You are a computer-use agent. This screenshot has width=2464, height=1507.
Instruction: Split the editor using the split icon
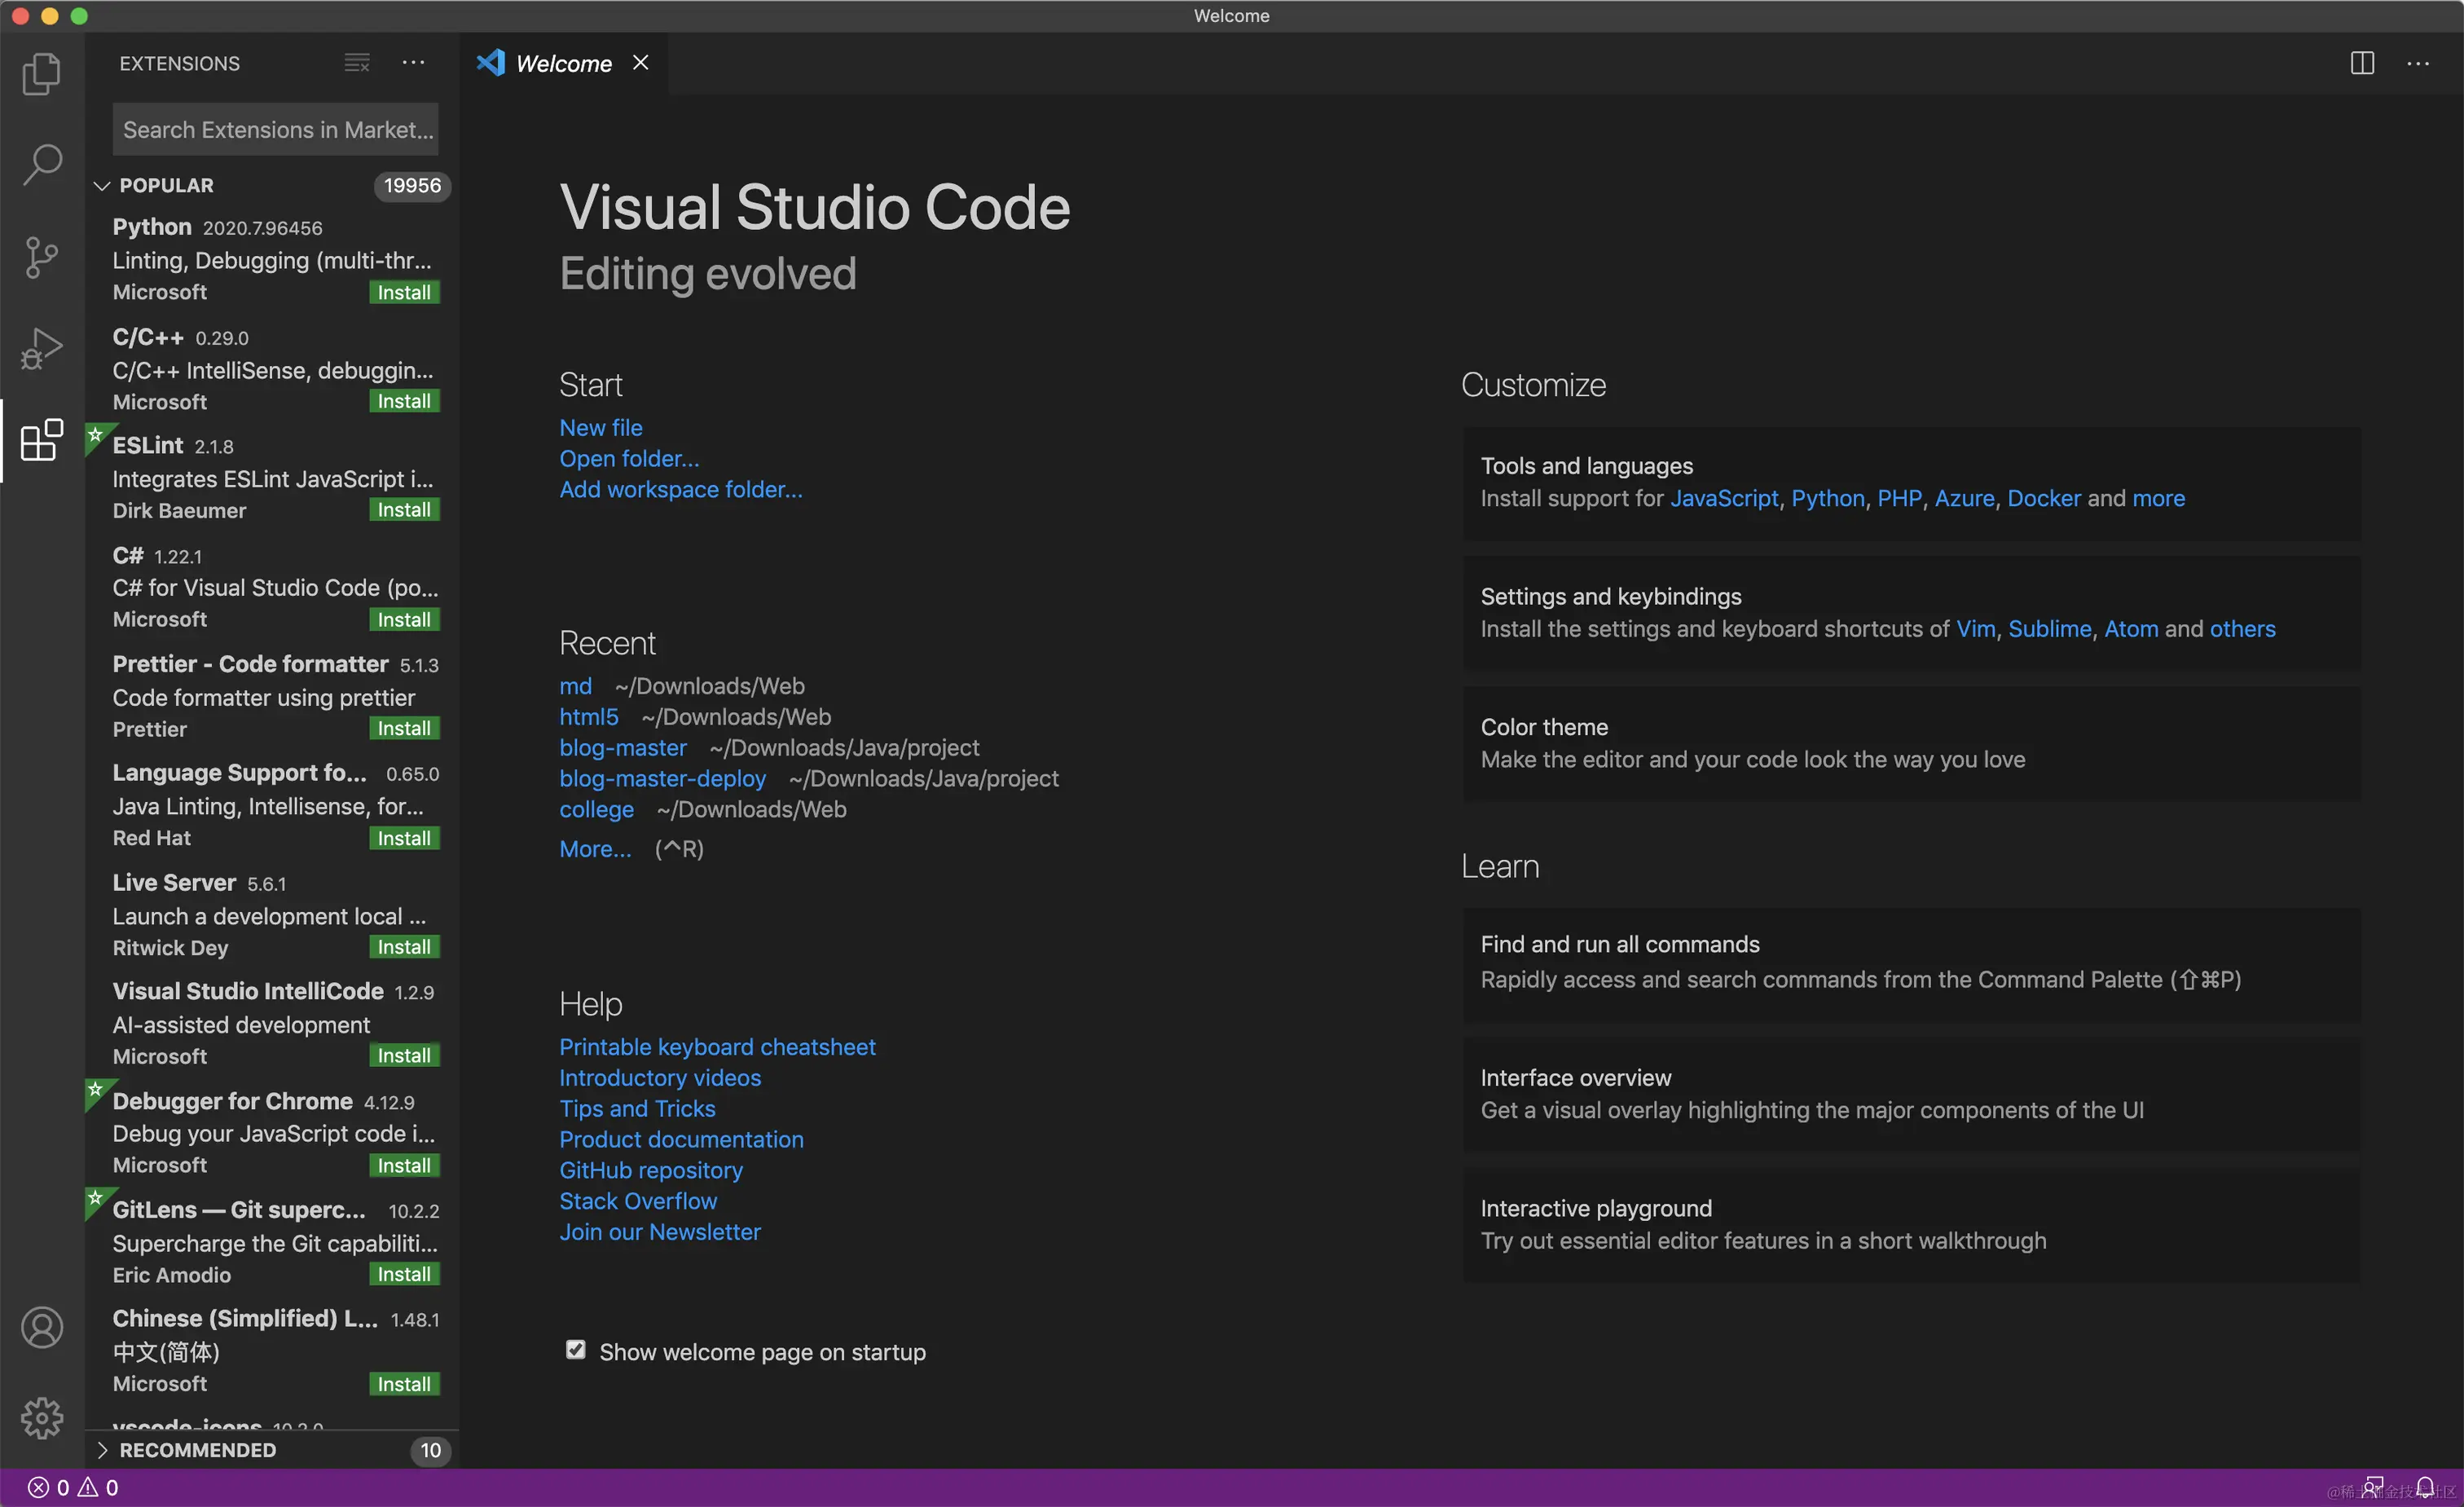(x=2361, y=63)
